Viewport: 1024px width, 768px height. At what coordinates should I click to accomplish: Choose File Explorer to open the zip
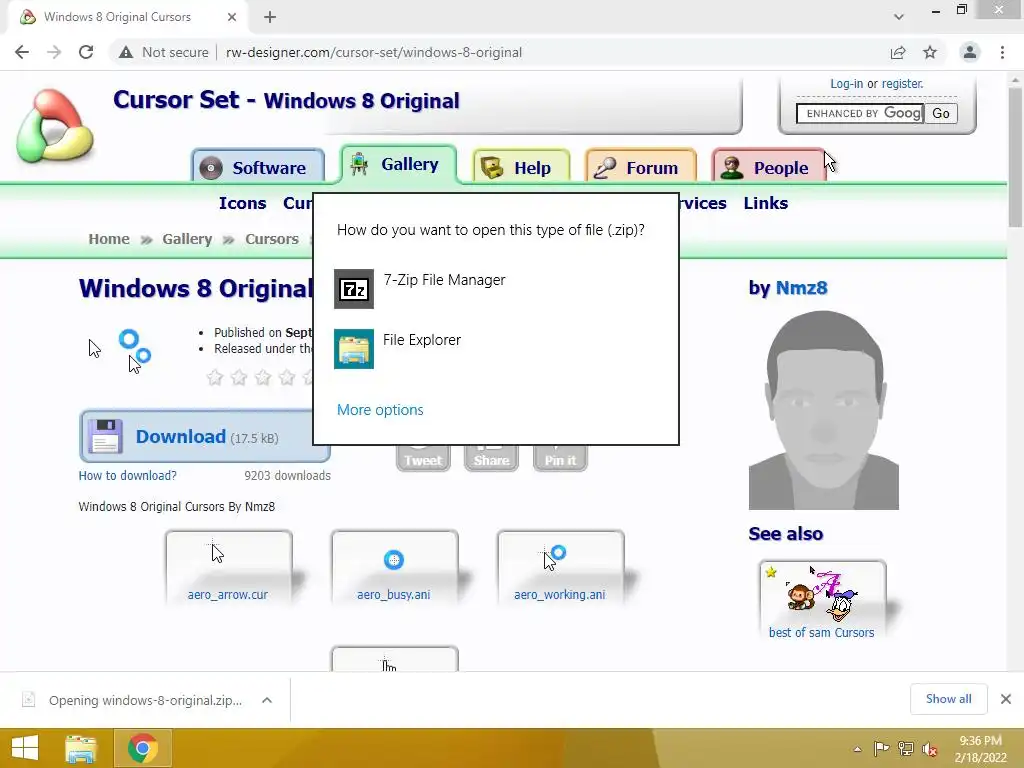coord(495,348)
